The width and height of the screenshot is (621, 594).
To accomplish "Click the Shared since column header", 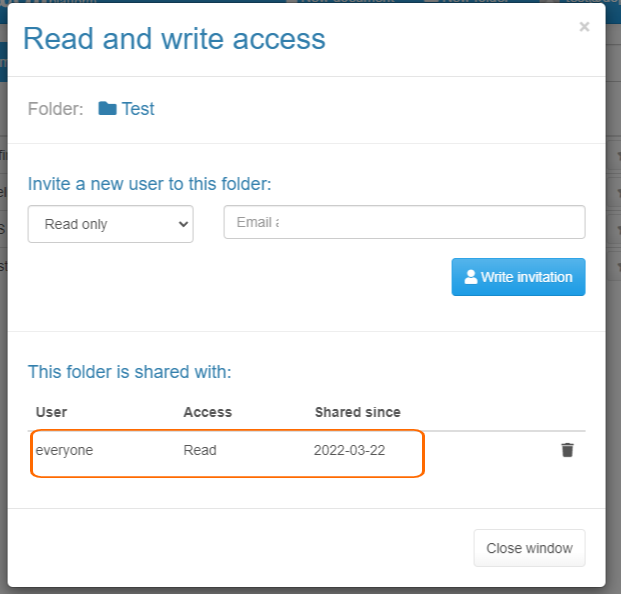I will click(x=358, y=412).
